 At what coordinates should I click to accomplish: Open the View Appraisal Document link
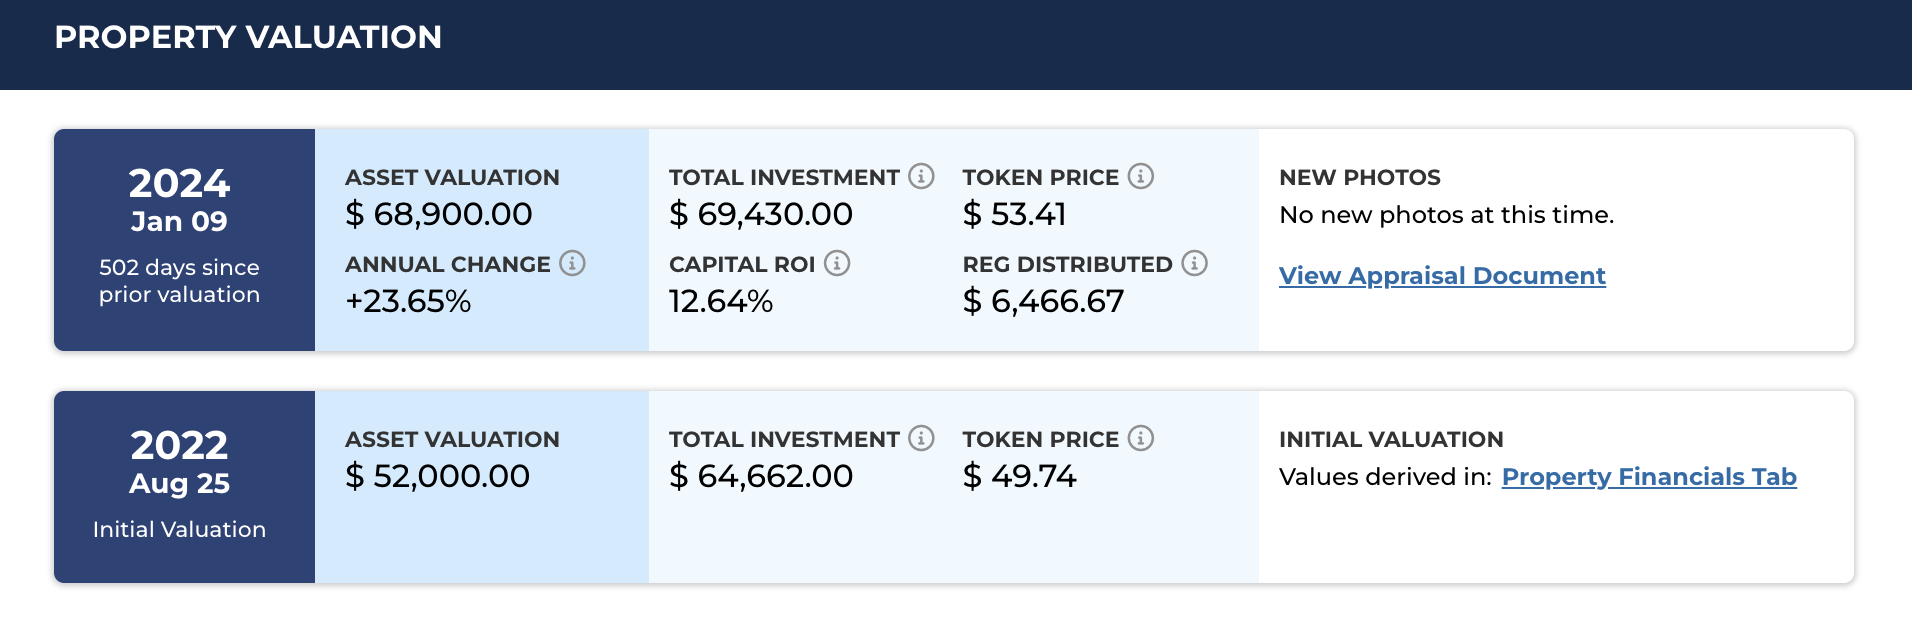pyautogui.click(x=1442, y=276)
